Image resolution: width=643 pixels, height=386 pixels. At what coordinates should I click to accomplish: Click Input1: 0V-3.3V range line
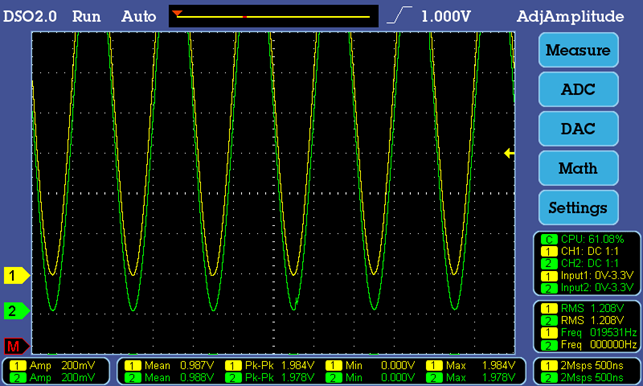click(587, 275)
